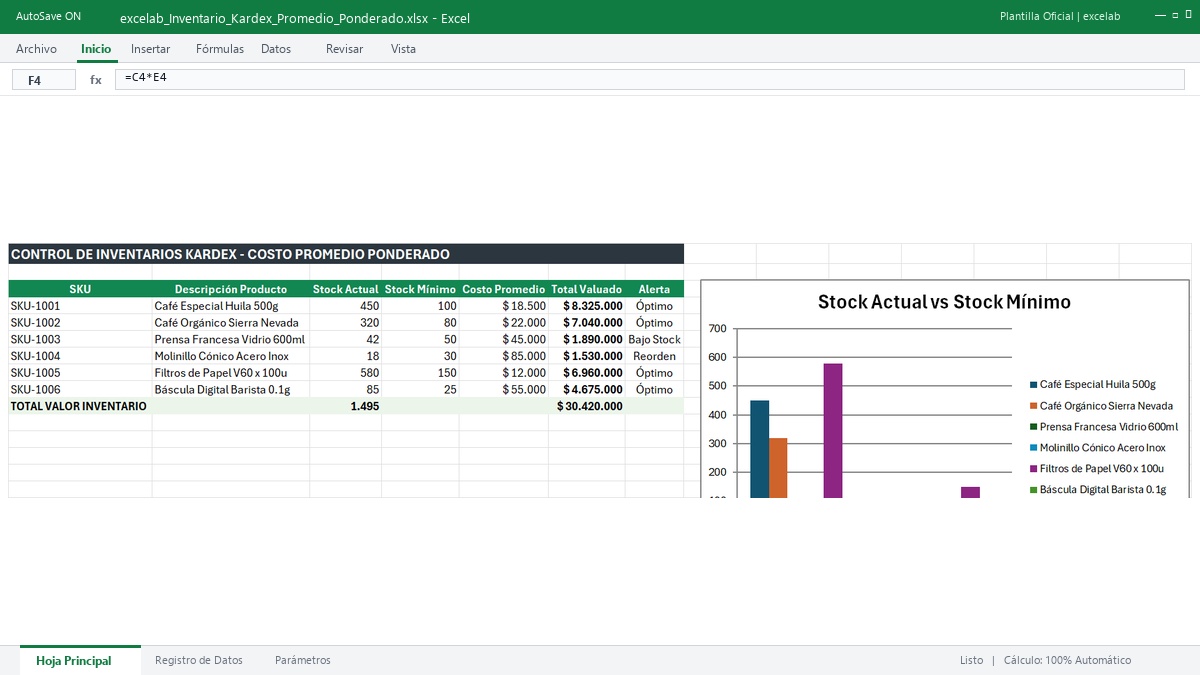Select the TOTAL VALOR INVENTARIO cell
Image resolution: width=1200 pixels, height=675 pixels.
(80, 406)
